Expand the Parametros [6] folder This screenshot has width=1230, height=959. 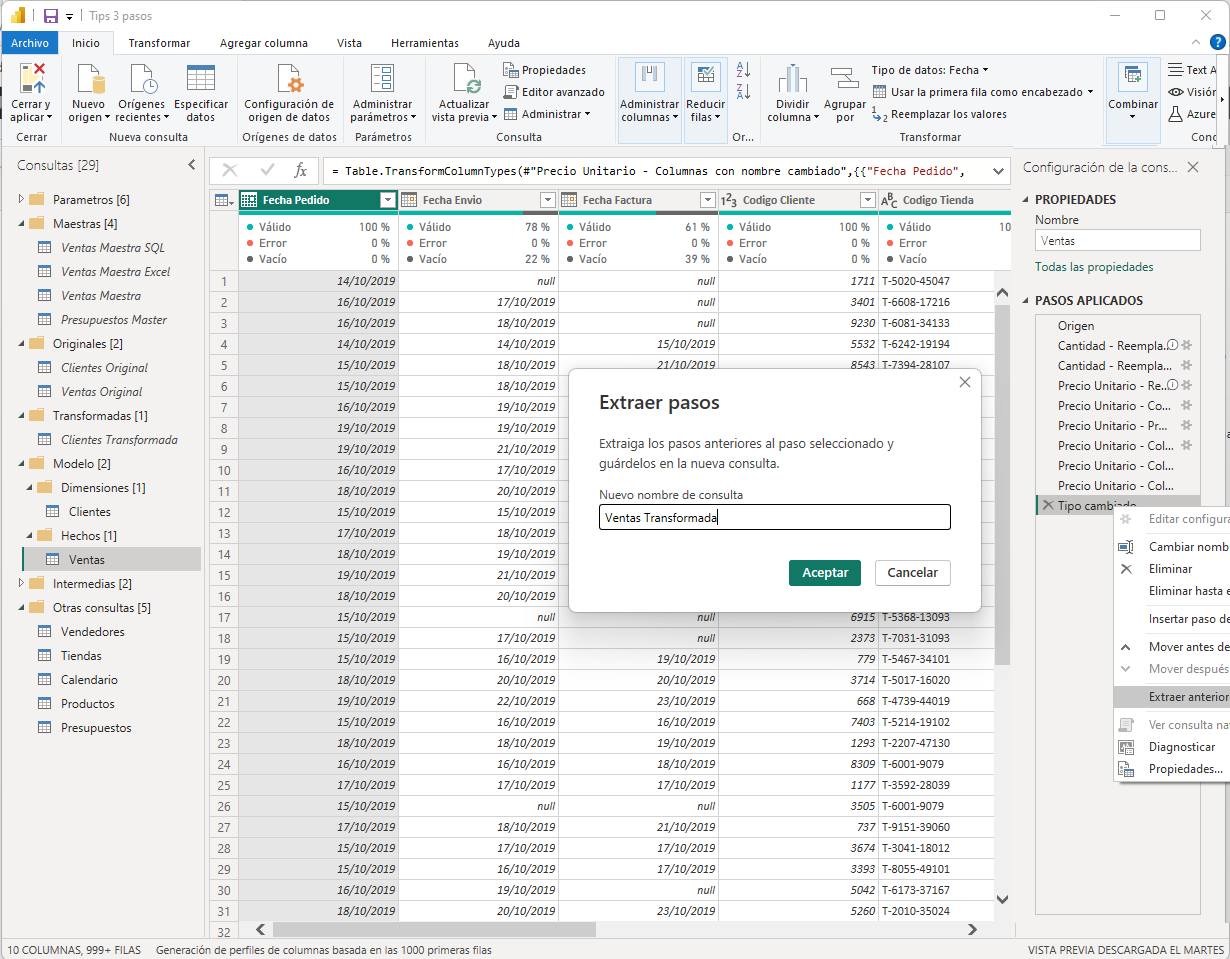coord(22,200)
